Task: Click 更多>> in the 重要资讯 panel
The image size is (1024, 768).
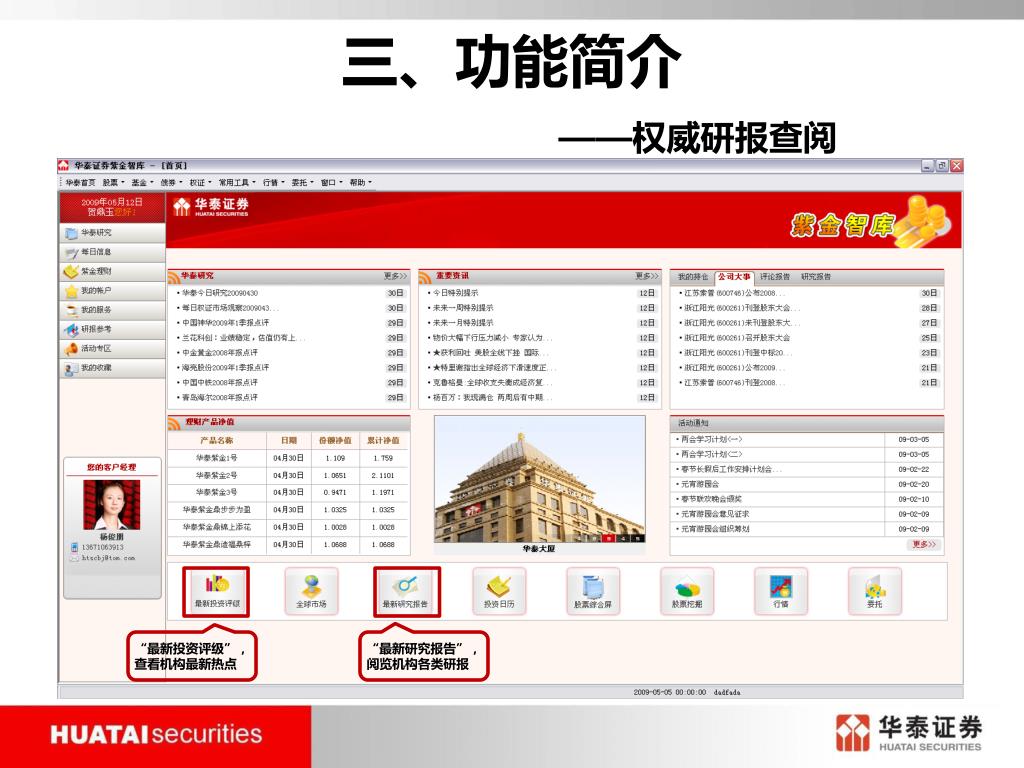Action: point(647,277)
